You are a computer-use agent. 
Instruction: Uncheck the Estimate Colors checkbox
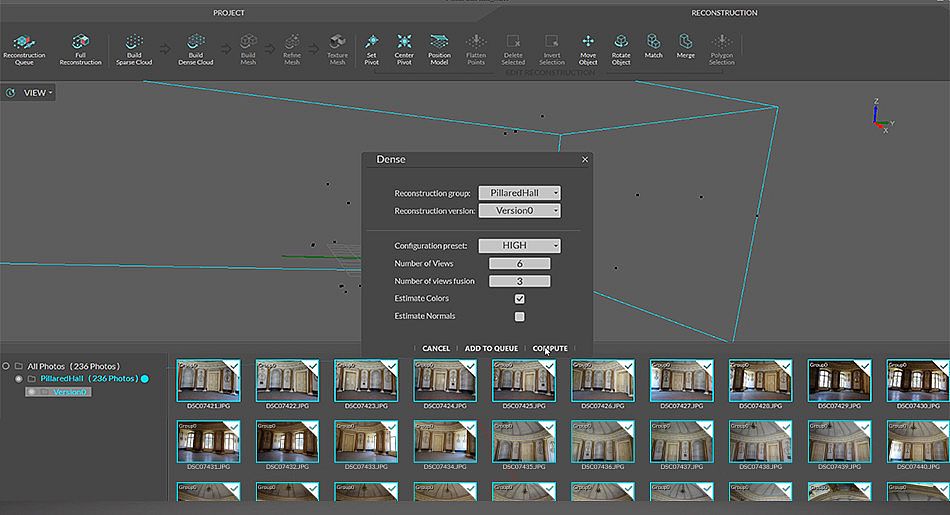tap(520, 299)
